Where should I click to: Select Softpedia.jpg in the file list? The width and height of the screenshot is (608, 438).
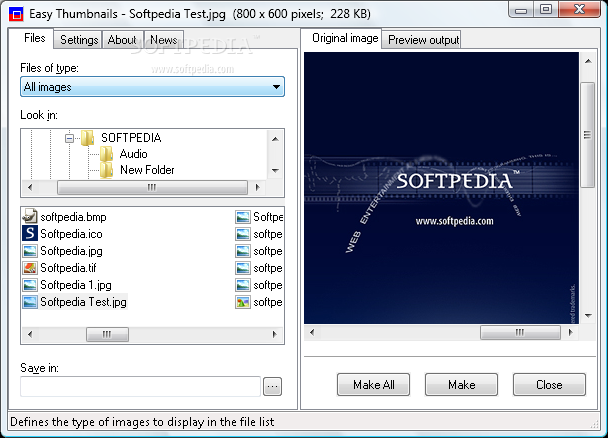(x=71, y=251)
